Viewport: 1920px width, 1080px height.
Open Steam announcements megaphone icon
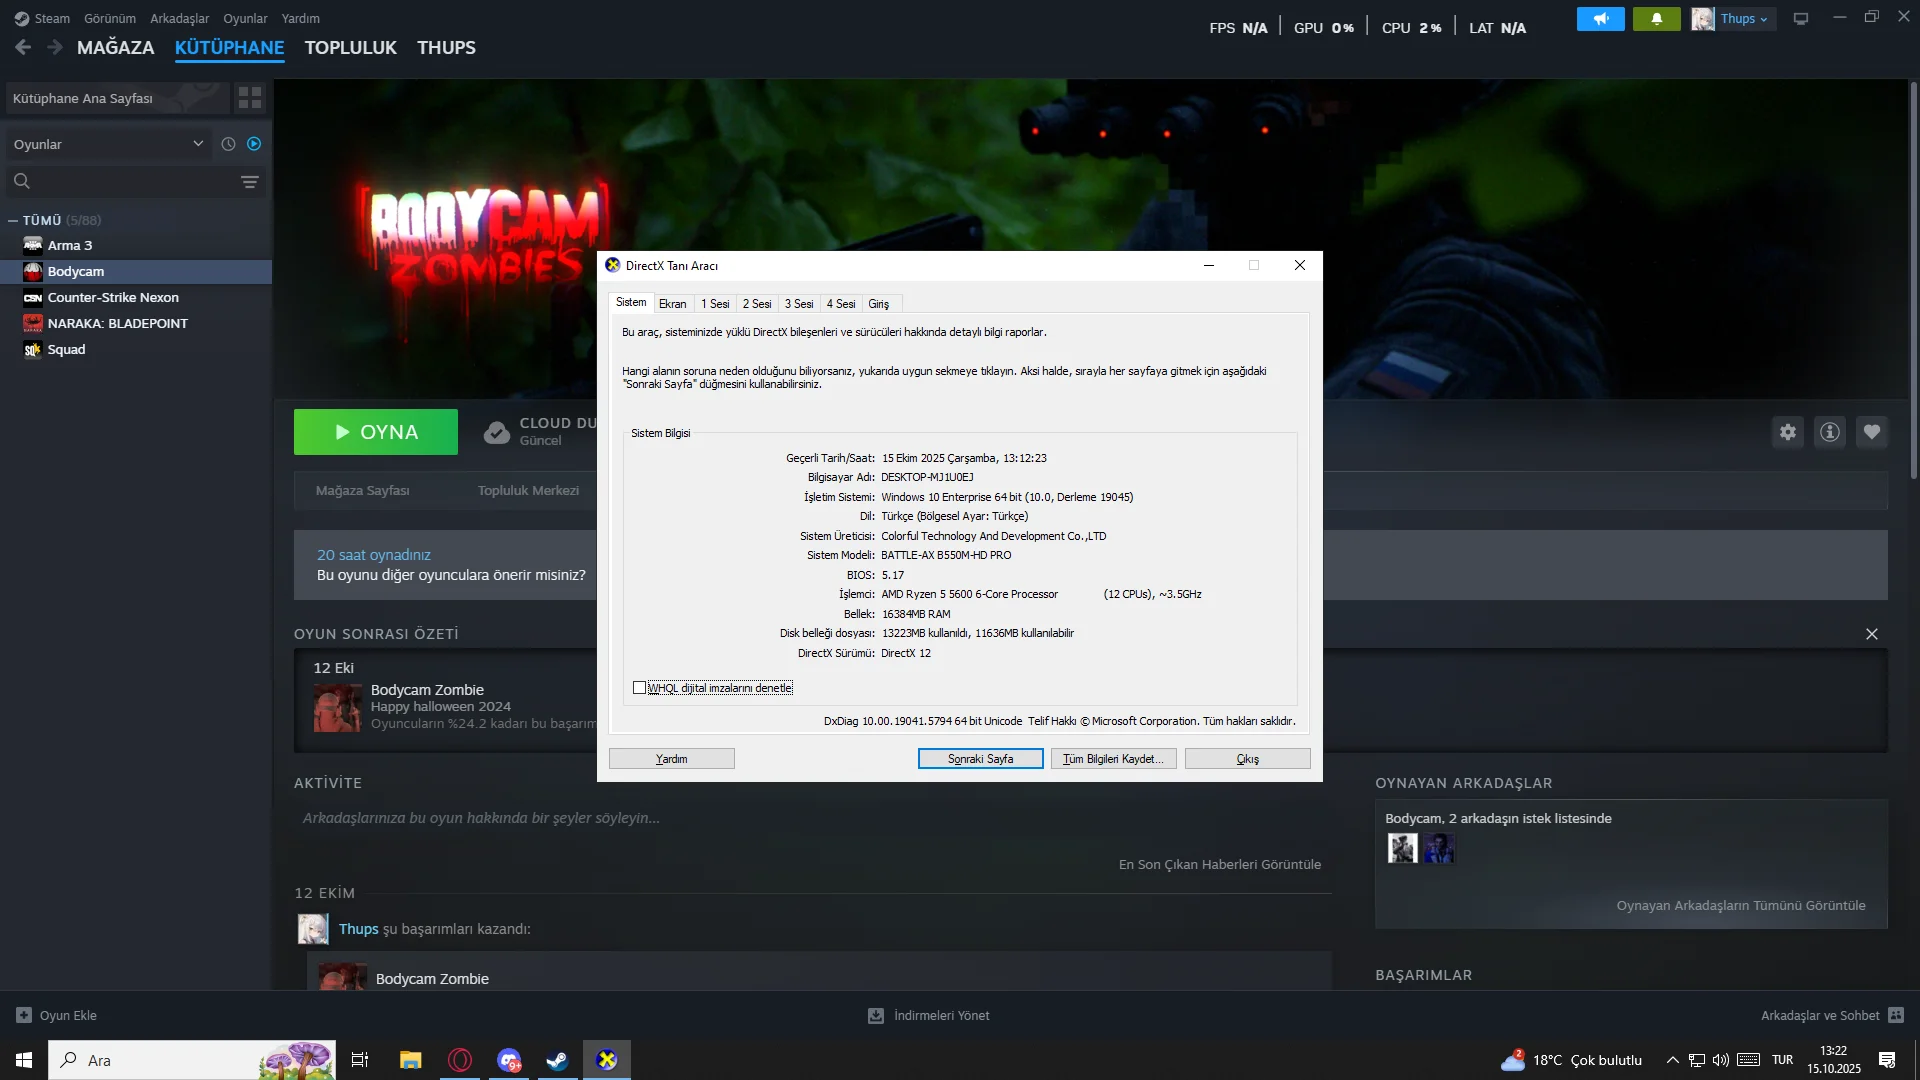click(1600, 19)
